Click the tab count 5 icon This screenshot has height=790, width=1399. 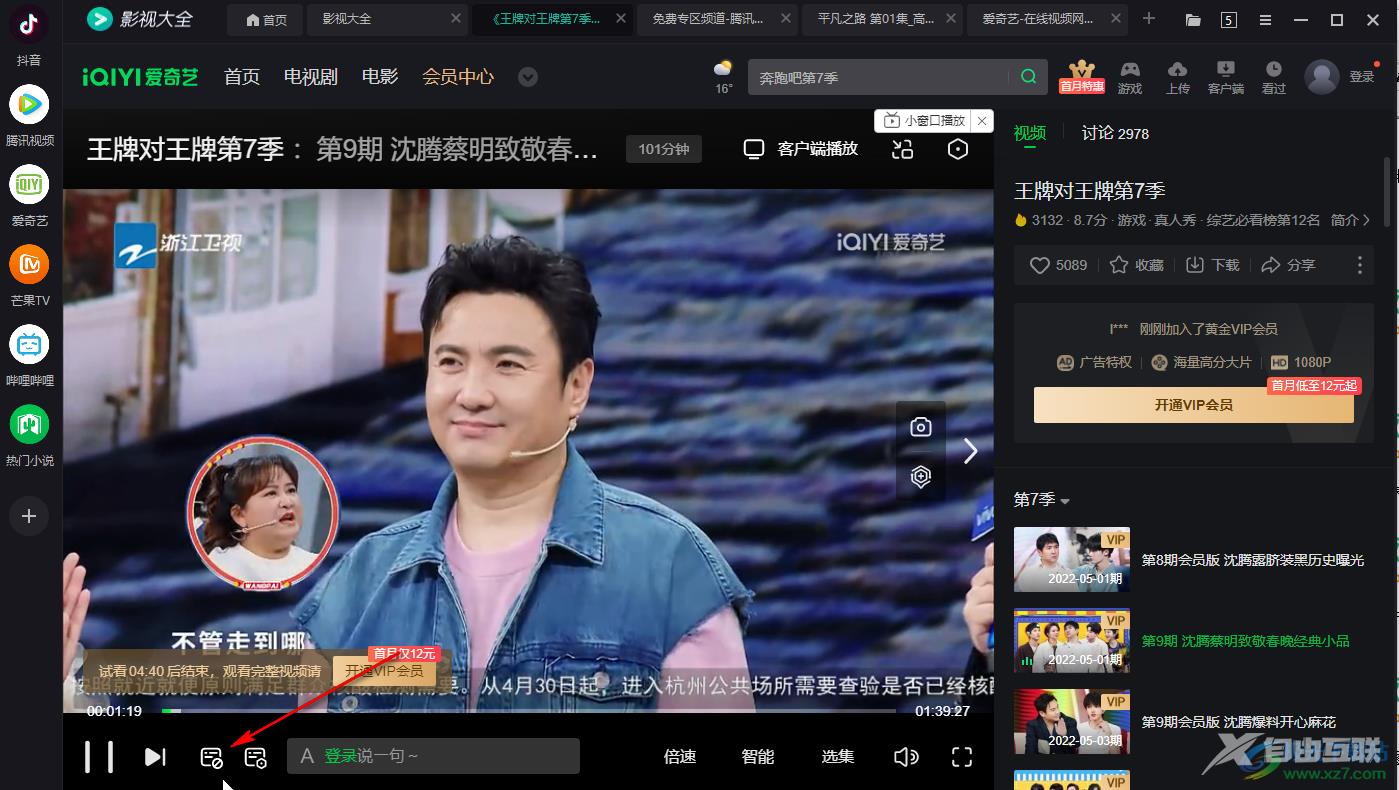(x=1229, y=20)
